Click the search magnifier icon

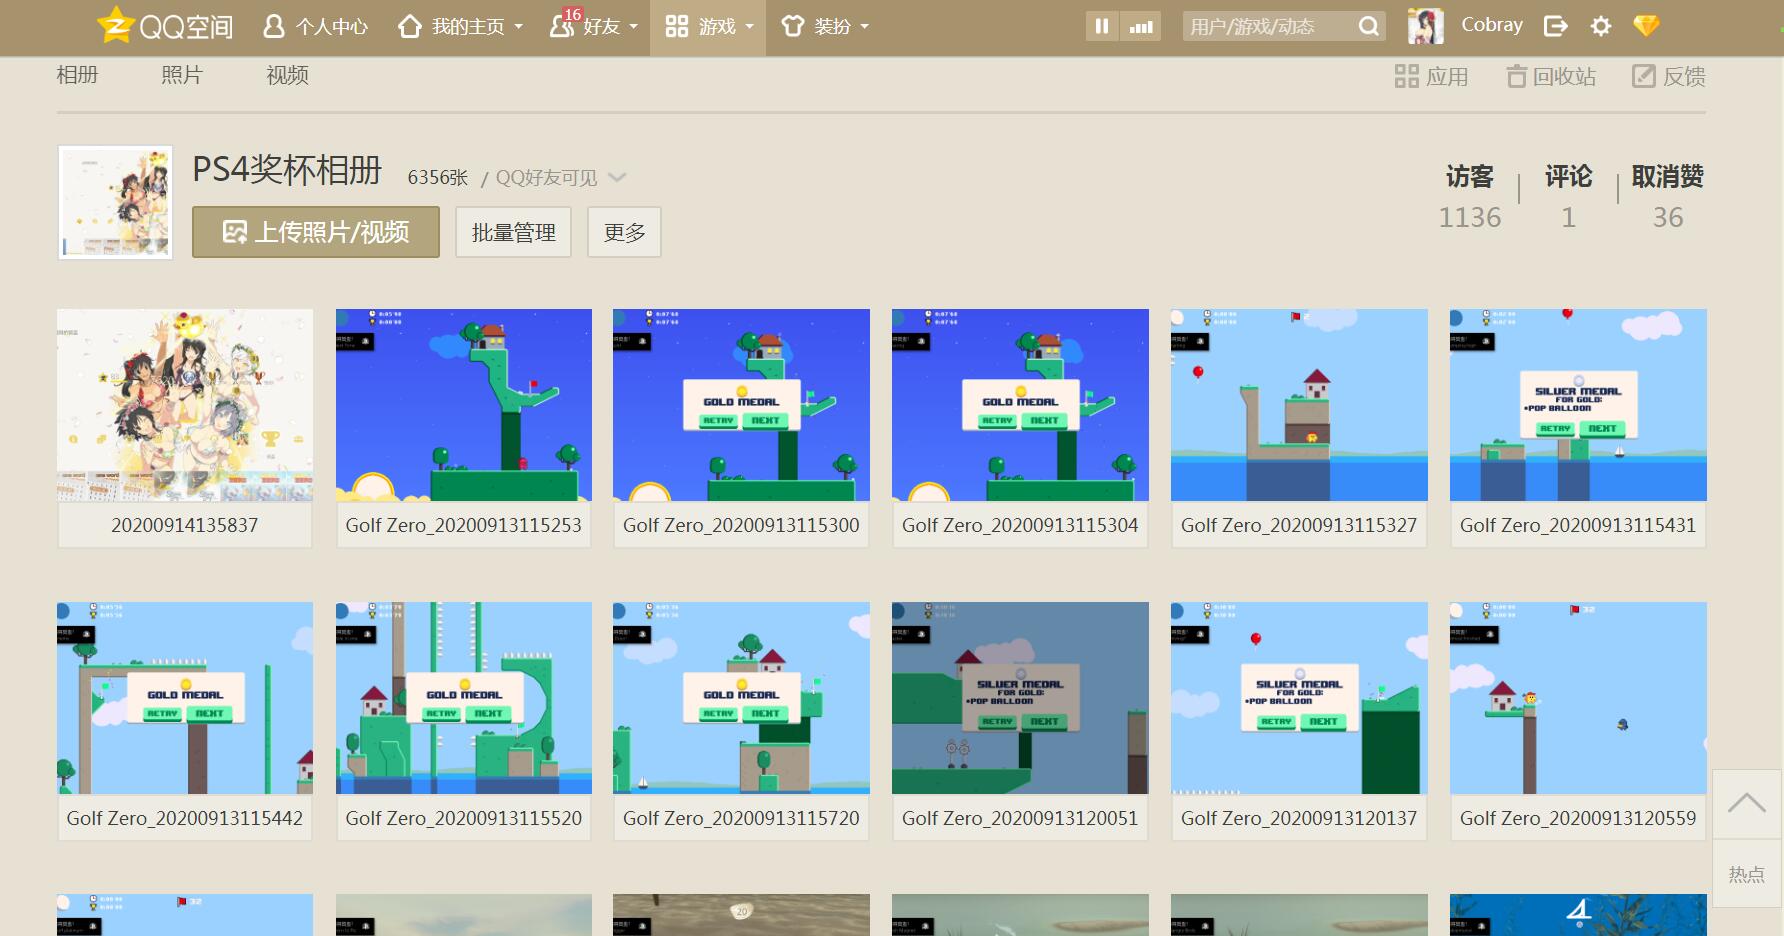(x=1368, y=27)
